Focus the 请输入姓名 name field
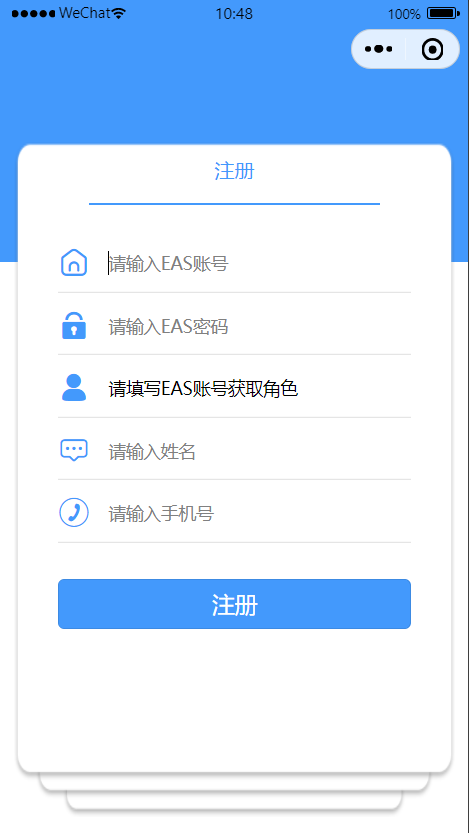Screen dimensions: 469x833 point(259,452)
